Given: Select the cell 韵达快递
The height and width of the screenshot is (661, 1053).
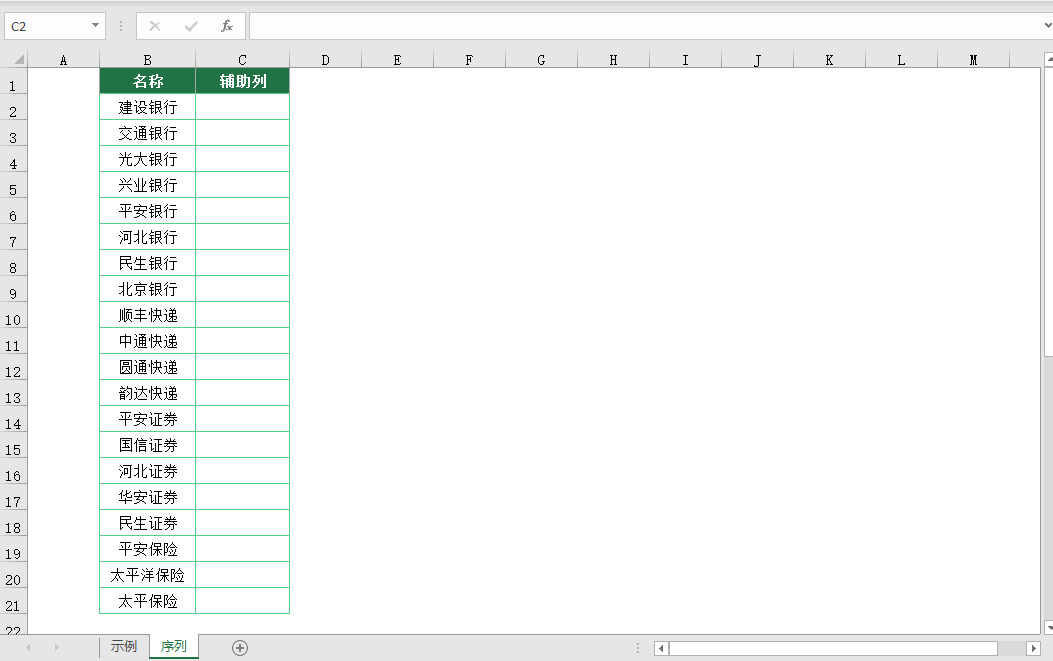Looking at the screenshot, I should (x=147, y=393).
